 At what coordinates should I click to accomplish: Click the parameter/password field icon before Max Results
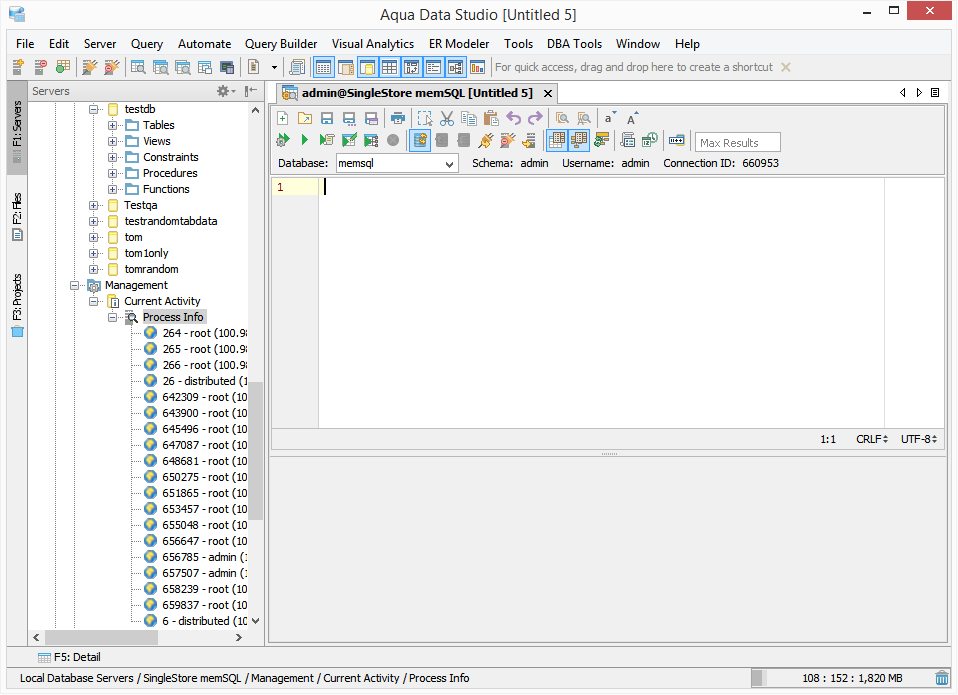click(676, 140)
